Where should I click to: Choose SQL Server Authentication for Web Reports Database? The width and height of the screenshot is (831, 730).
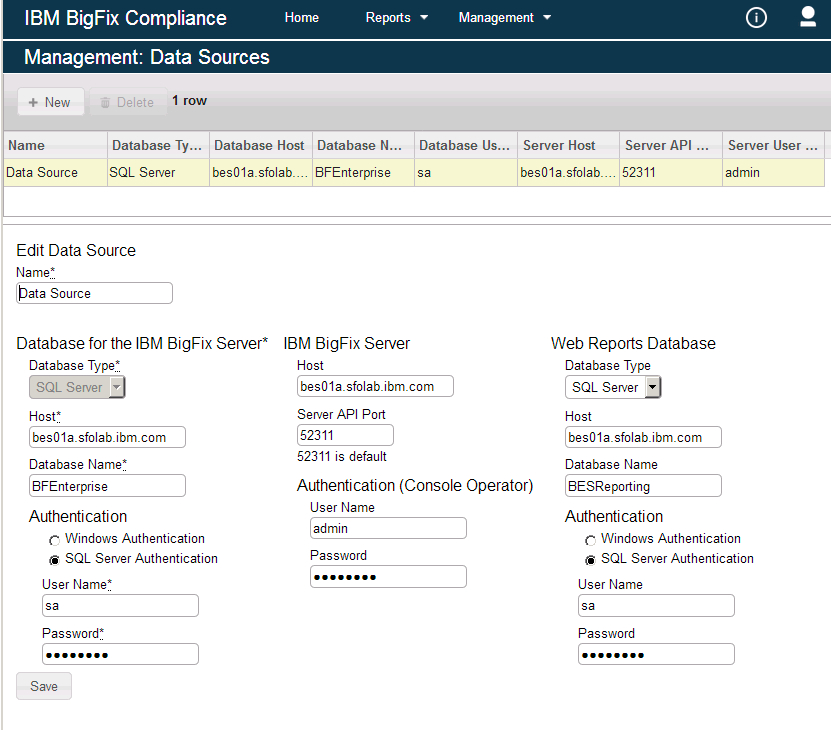[x=591, y=560]
